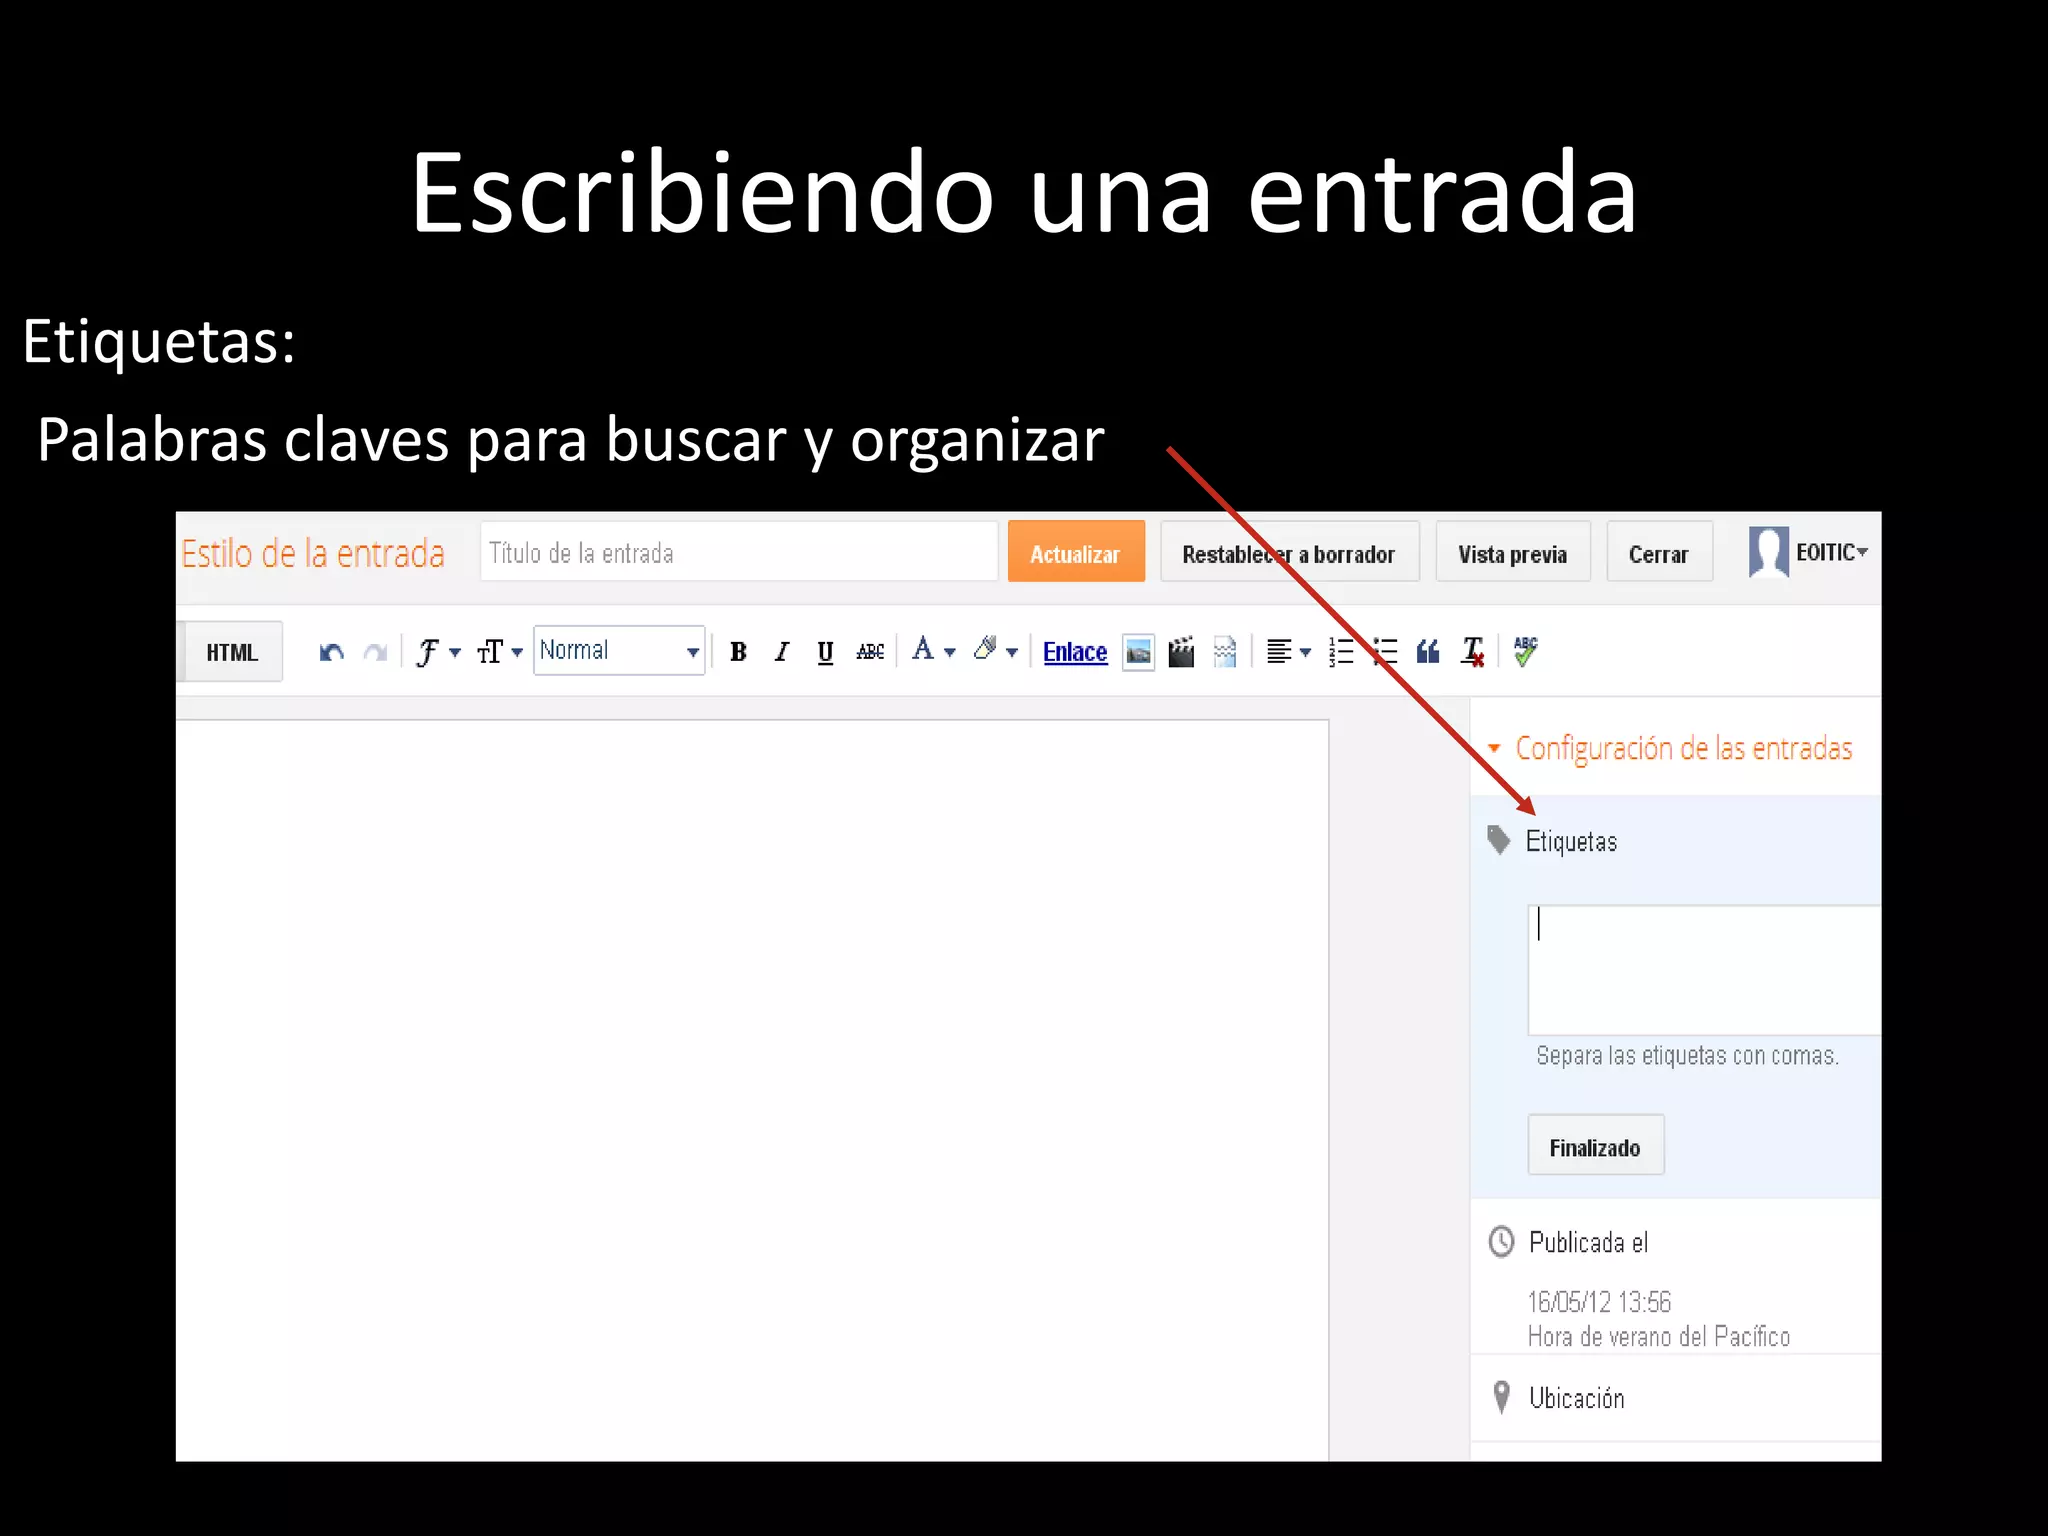The height and width of the screenshot is (1536, 2048).
Task: Click the Título de la entrada field
Action: [739, 552]
